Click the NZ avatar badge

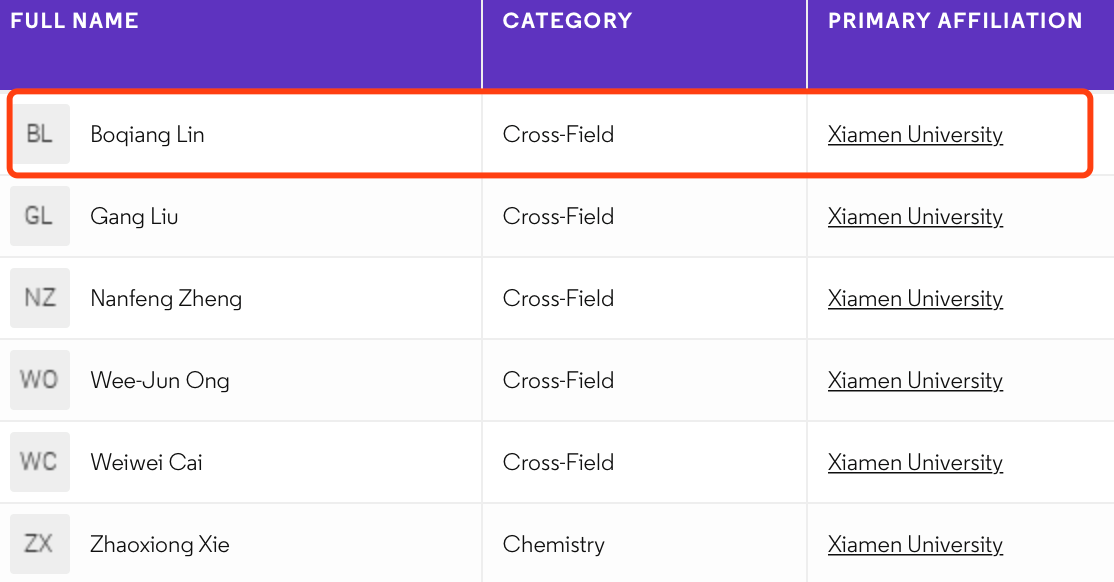pos(40,298)
